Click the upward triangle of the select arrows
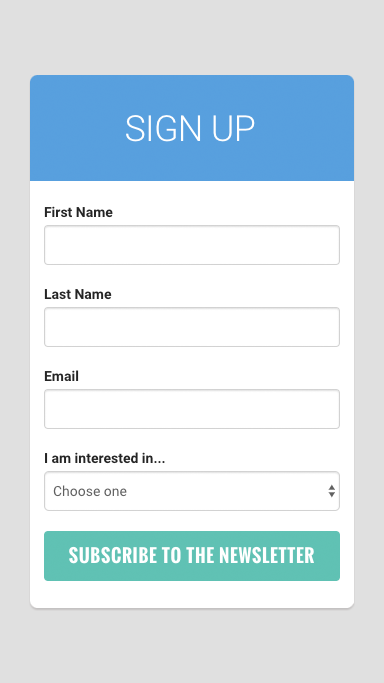The image size is (384, 683). pyautogui.click(x=332, y=487)
